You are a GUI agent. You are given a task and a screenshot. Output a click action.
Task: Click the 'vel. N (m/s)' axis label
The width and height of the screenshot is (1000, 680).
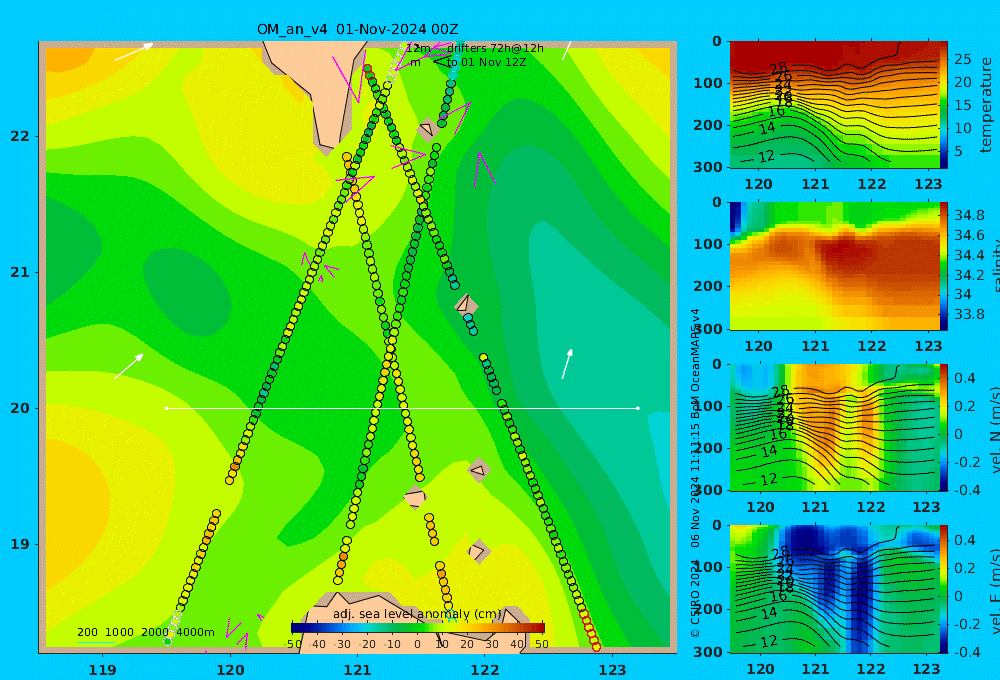coord(994,429)
